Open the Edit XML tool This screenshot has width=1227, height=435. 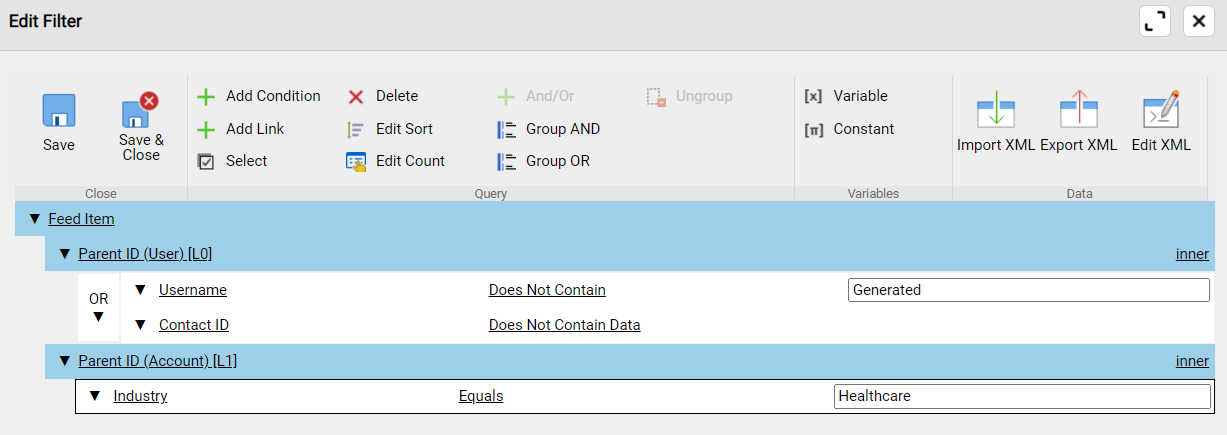1161,110
